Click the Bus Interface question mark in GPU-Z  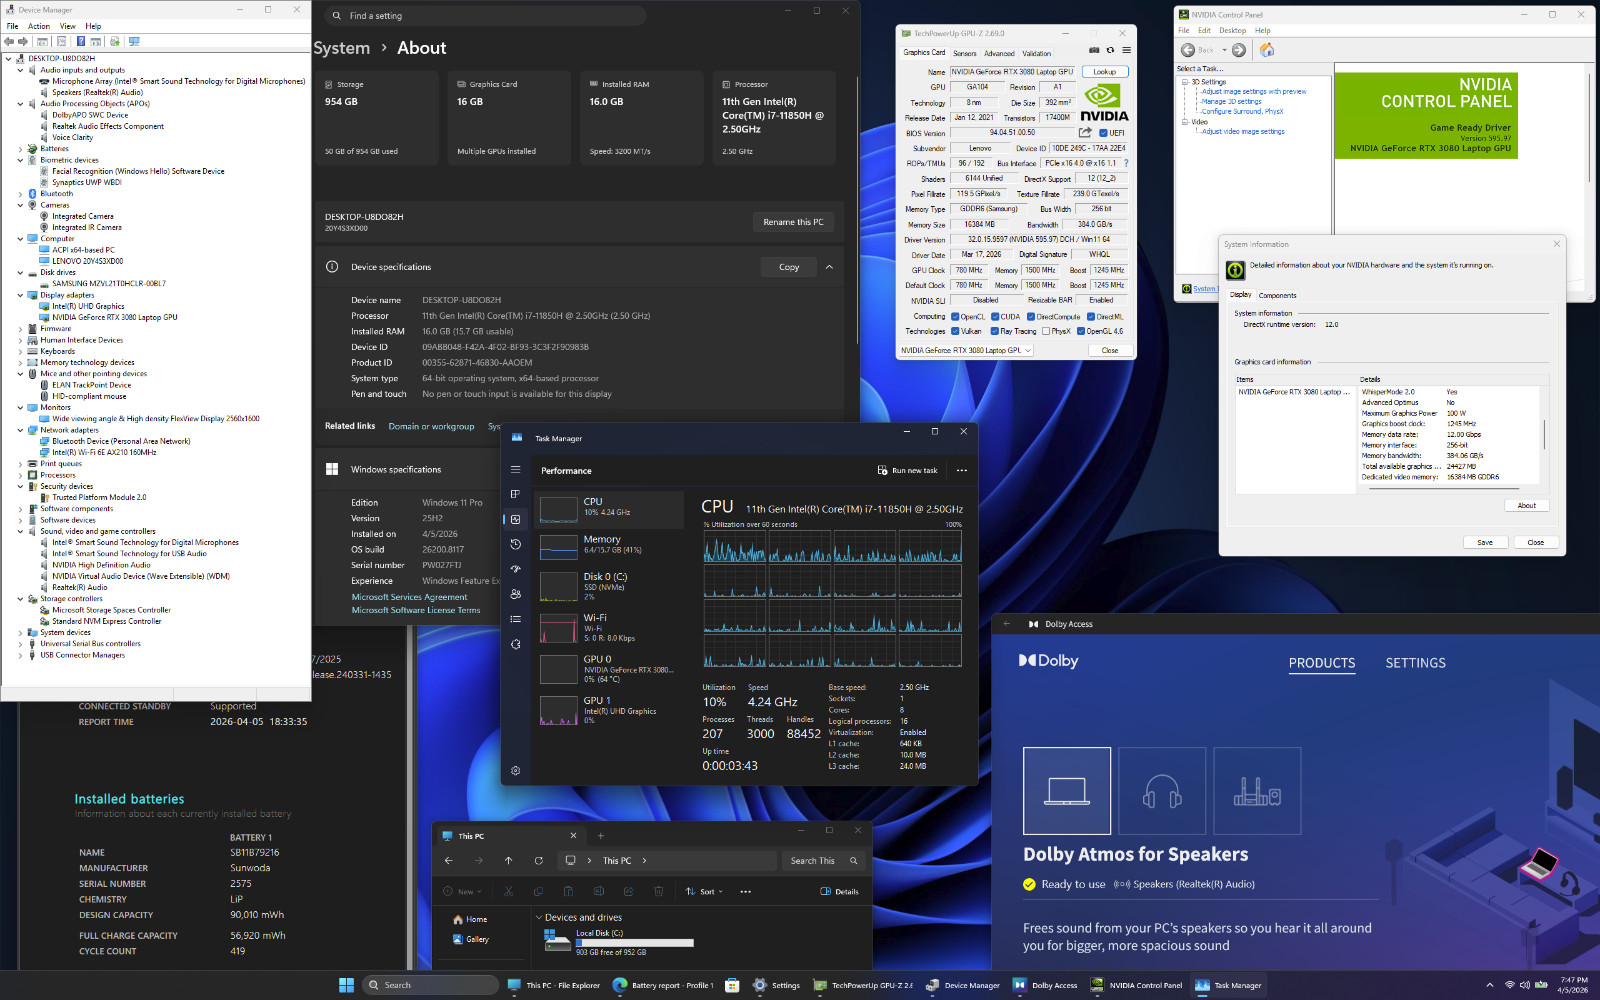pyautogui.click(x=1126, y=163)
